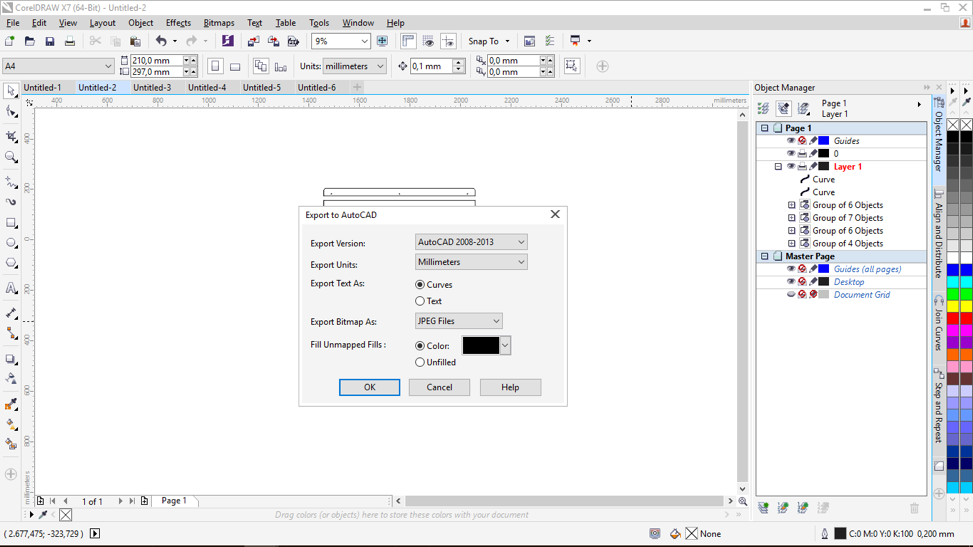The width and height of the screenshot is (973, 547).
Task: Select the Zoom tool in toolbox
Action: coord(11,157)
